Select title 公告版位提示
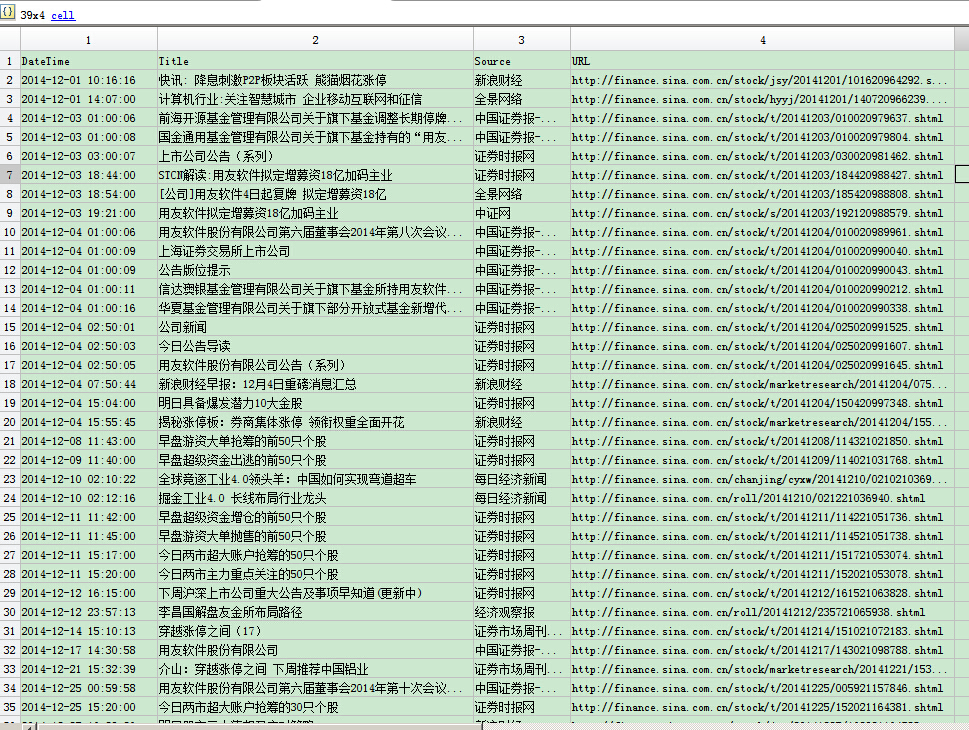Image resolution: width=969 pixels, height=730 pixels. click(x=315, y=270)
